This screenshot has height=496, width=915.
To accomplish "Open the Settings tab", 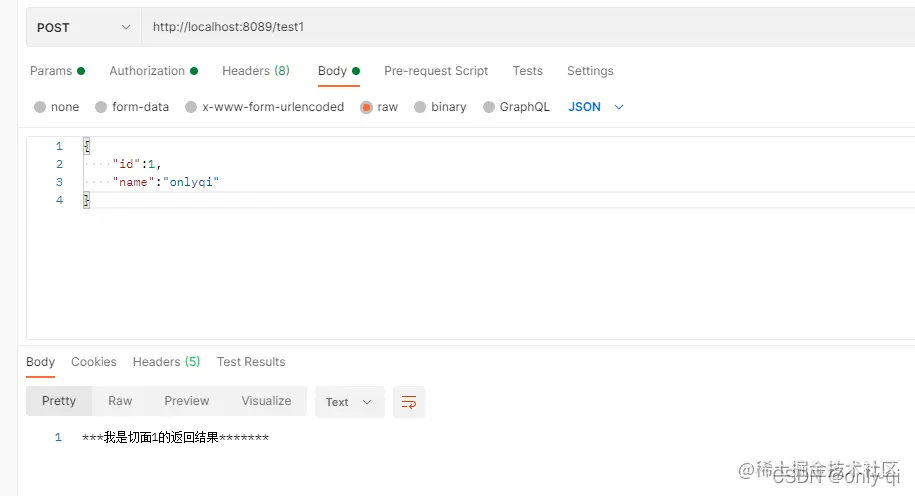I will tap(590, 71).
